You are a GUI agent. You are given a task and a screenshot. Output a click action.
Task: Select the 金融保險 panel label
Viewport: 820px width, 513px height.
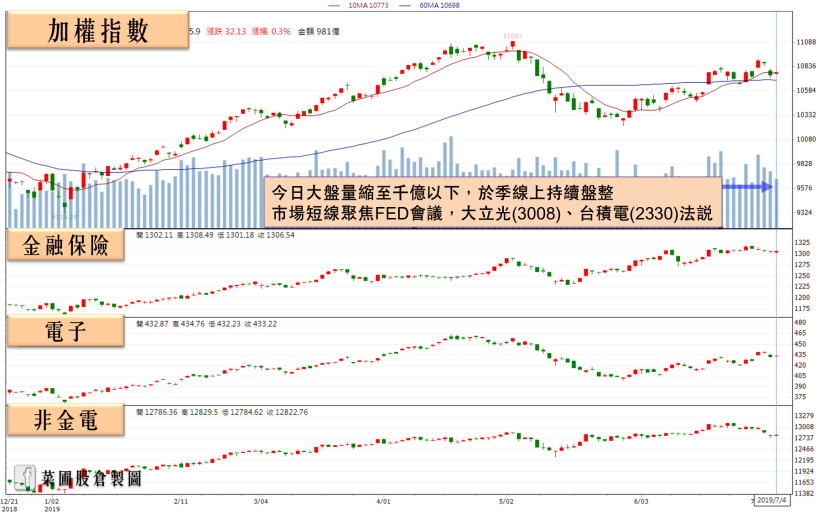(66, 245)
